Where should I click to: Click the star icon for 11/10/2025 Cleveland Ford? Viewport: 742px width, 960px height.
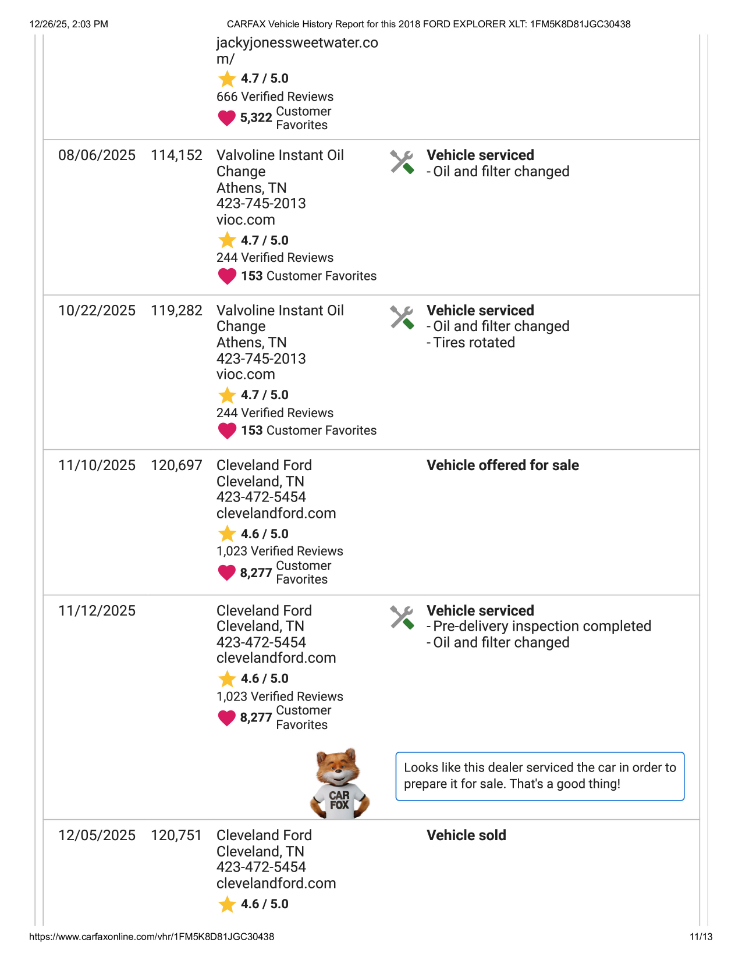[227, 534]
